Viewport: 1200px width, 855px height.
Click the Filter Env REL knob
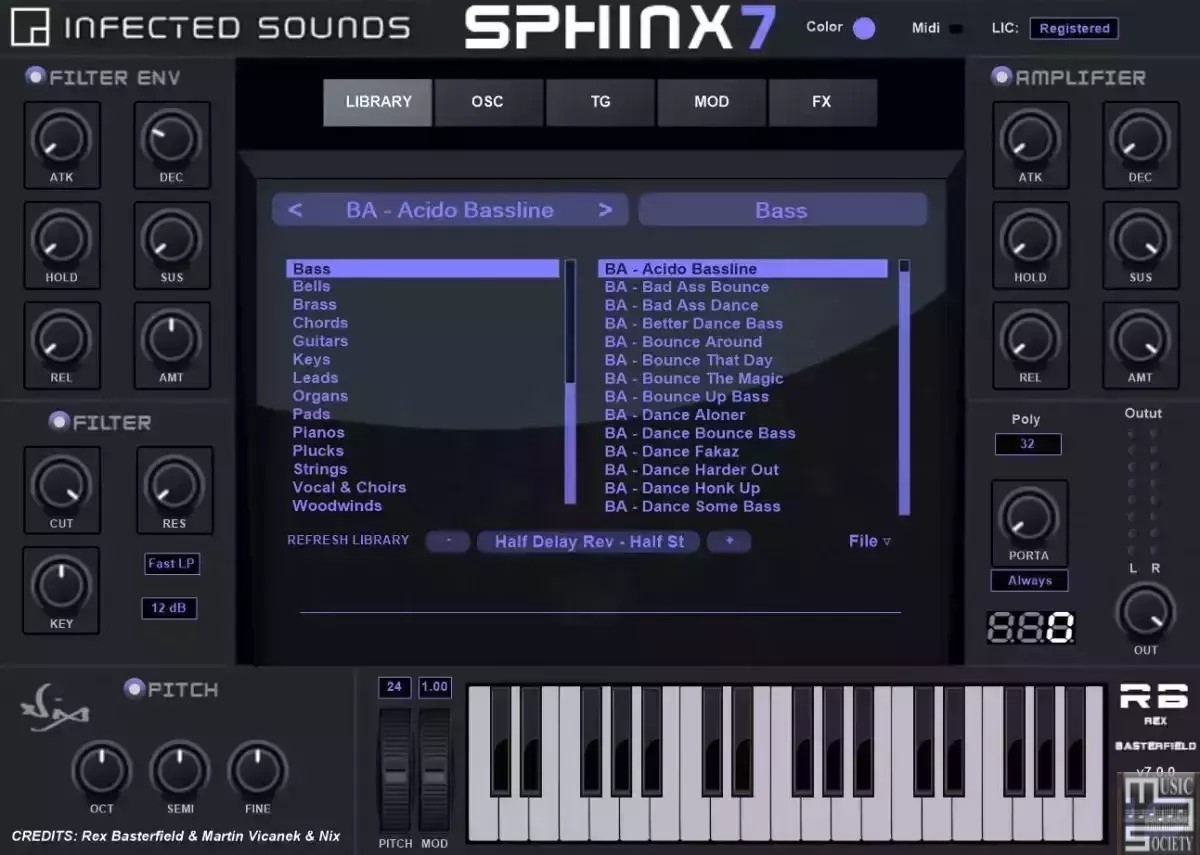coord(61,338)
